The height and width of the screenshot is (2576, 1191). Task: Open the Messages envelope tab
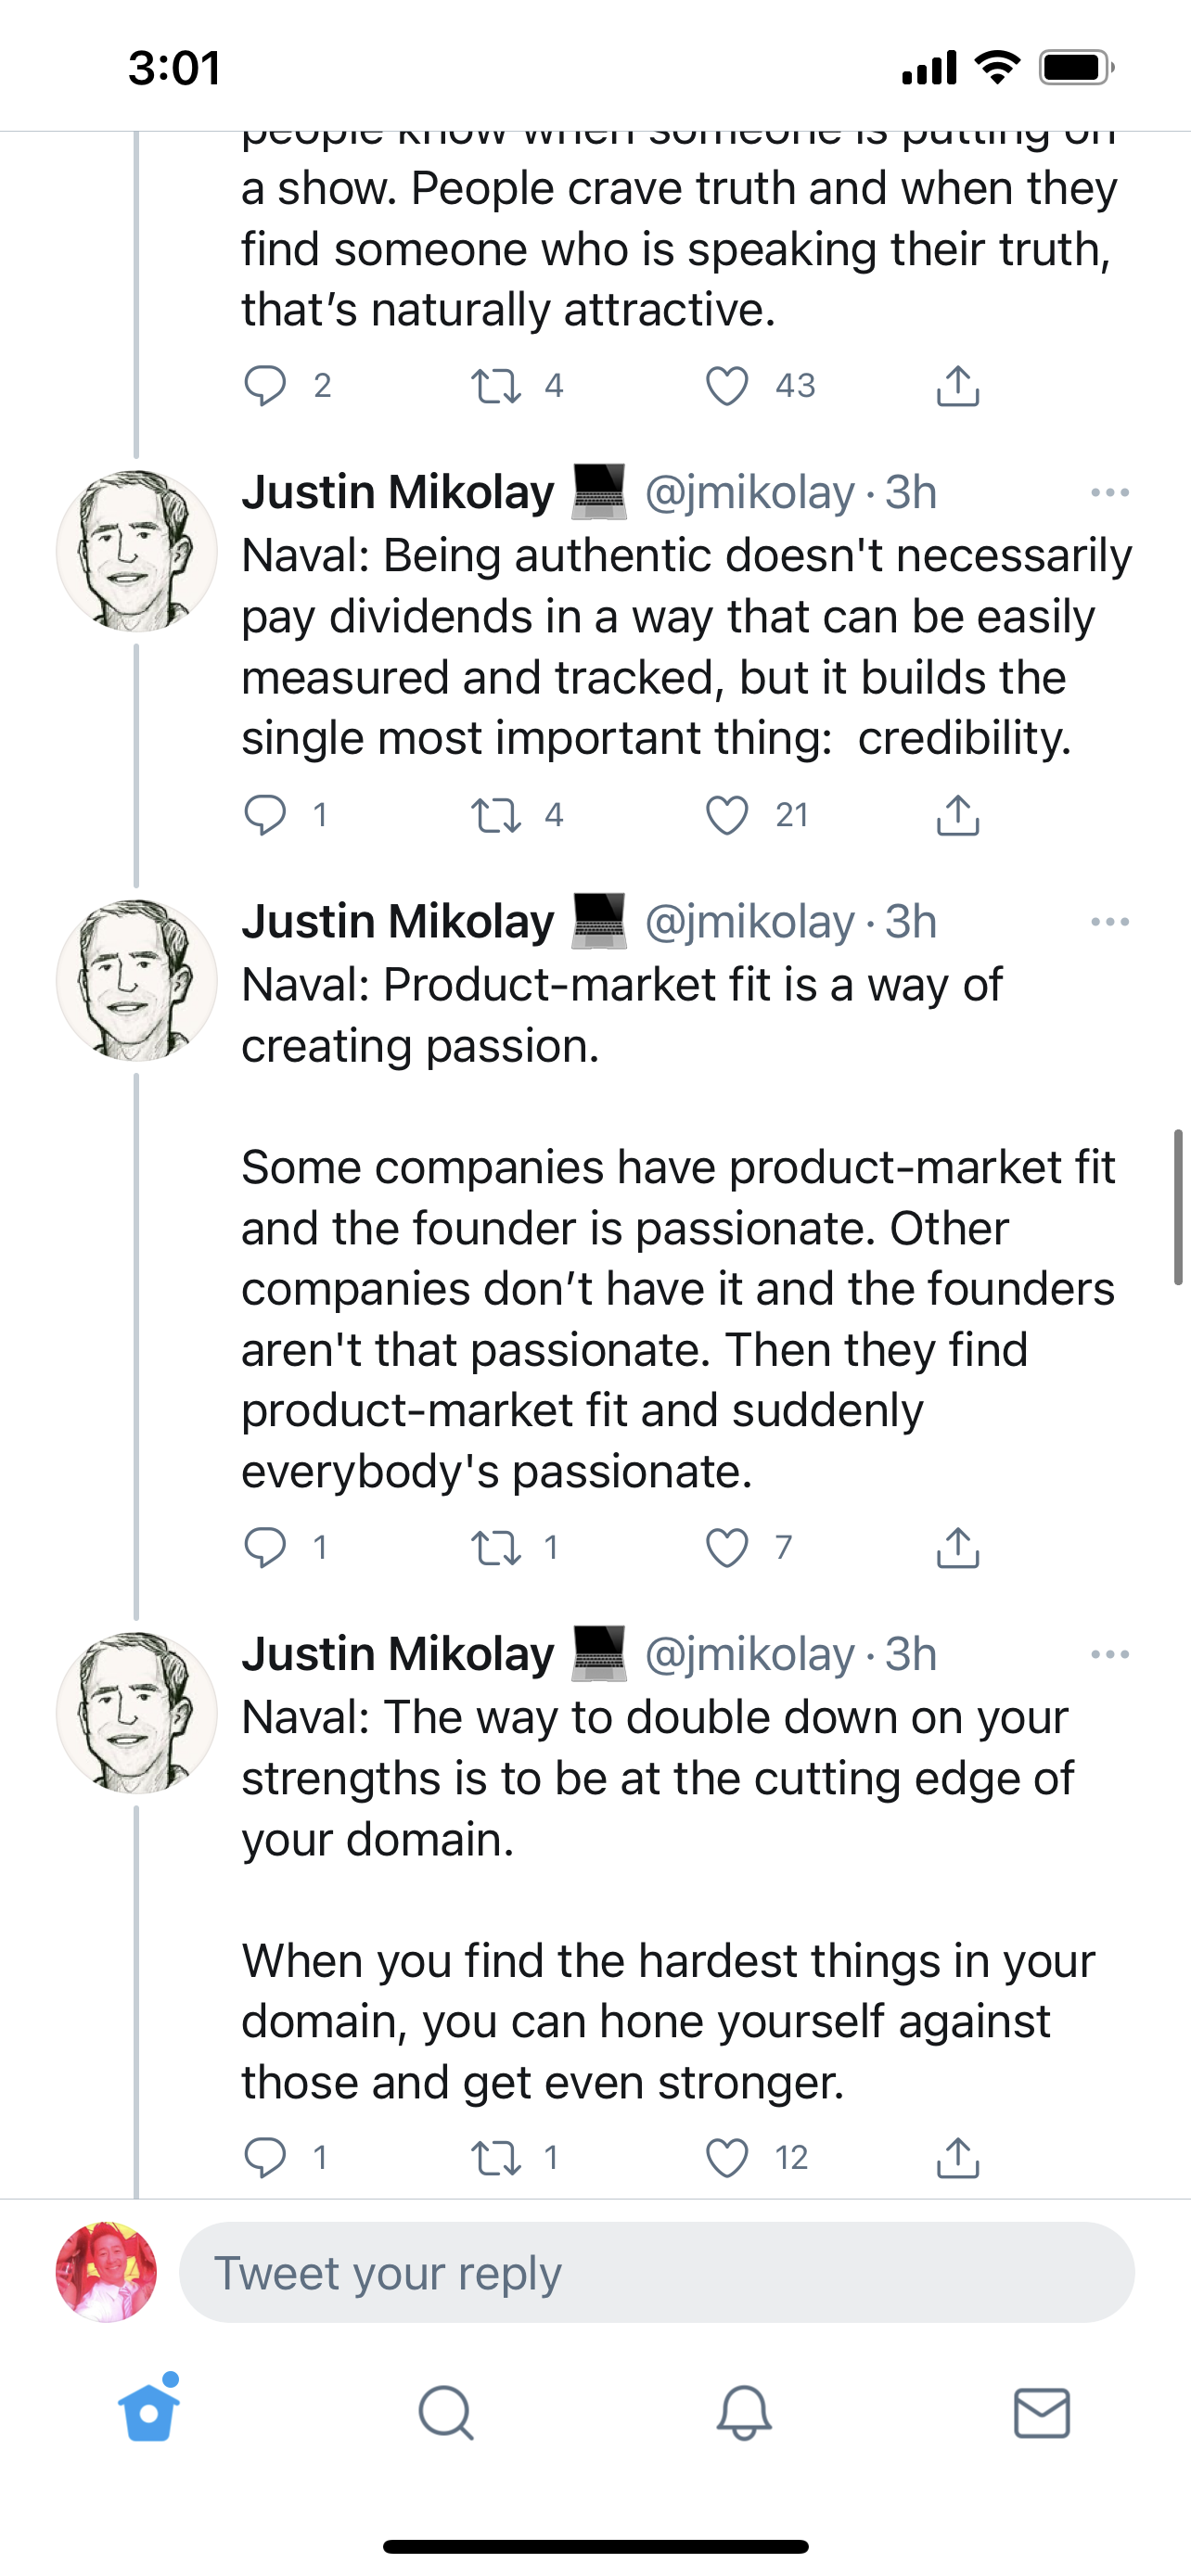point(1041,2414)
